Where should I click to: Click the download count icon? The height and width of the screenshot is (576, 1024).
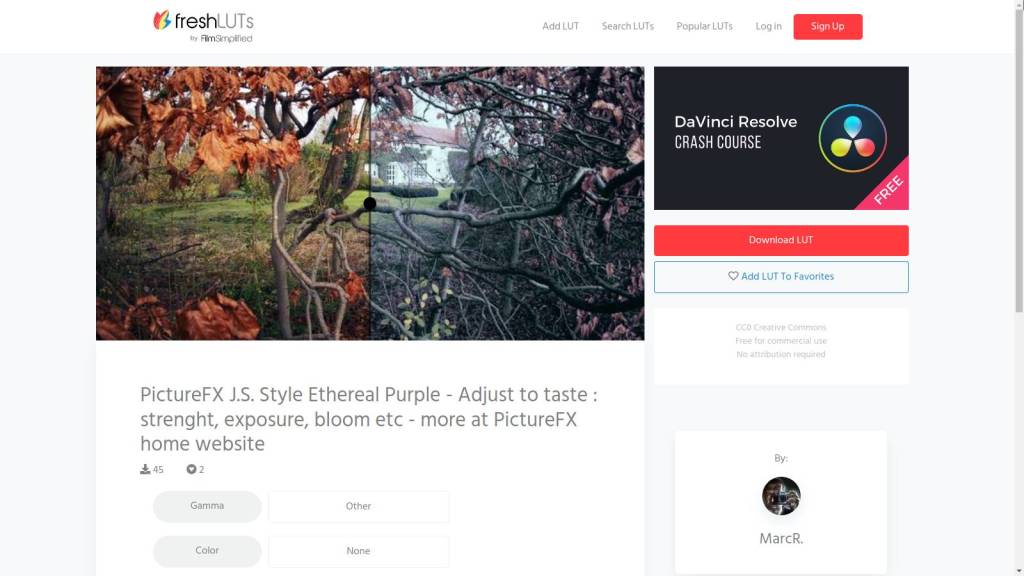pyautogui.click(x=145, y=469)
